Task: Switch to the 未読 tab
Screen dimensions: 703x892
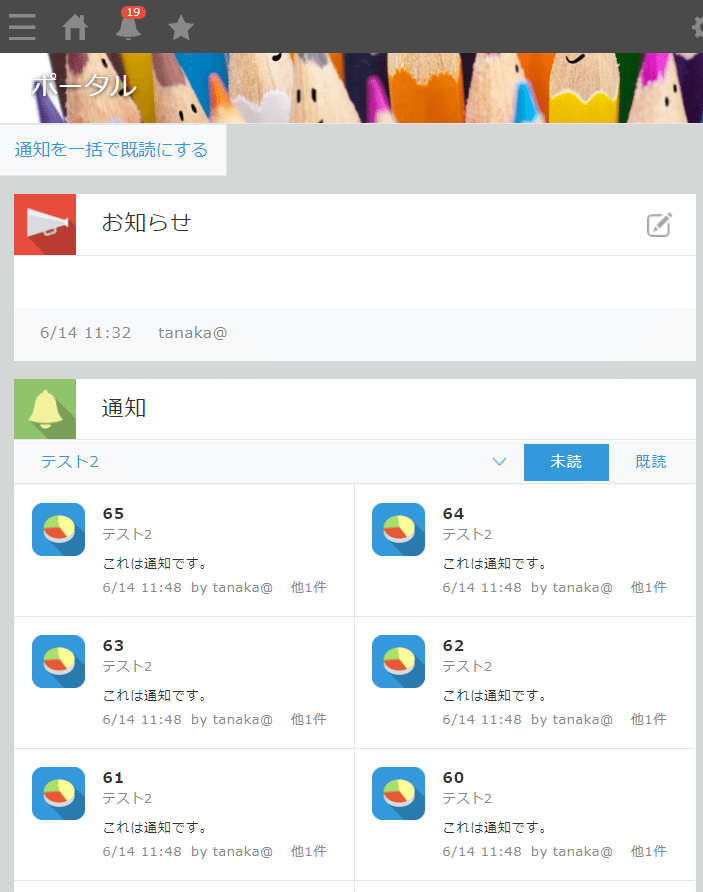Action: [566, 462]
